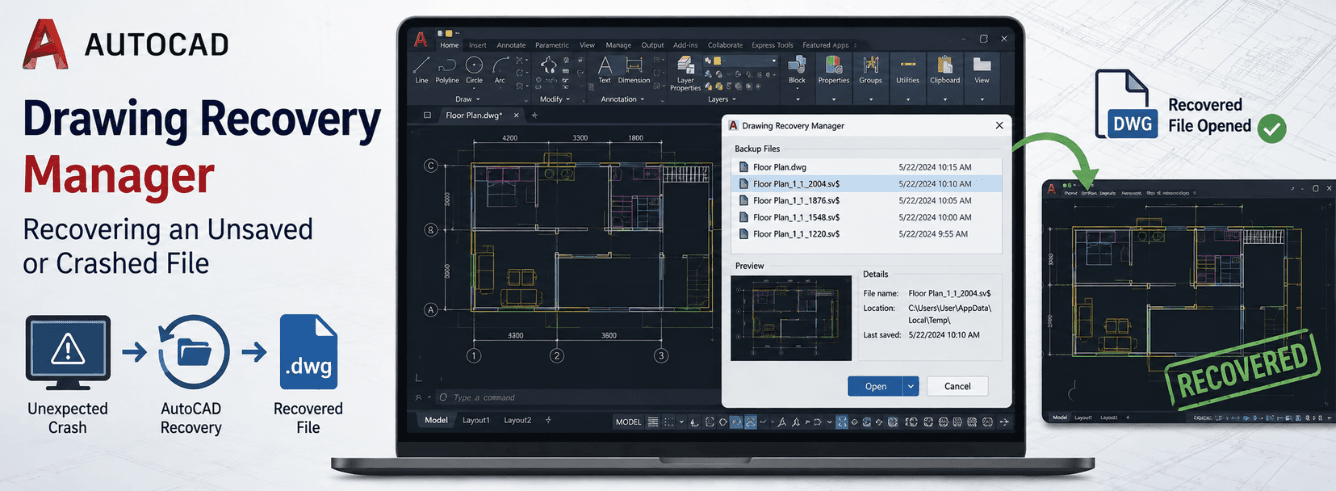
Task: Open the Properties panel icon
Action: point(834,64)
